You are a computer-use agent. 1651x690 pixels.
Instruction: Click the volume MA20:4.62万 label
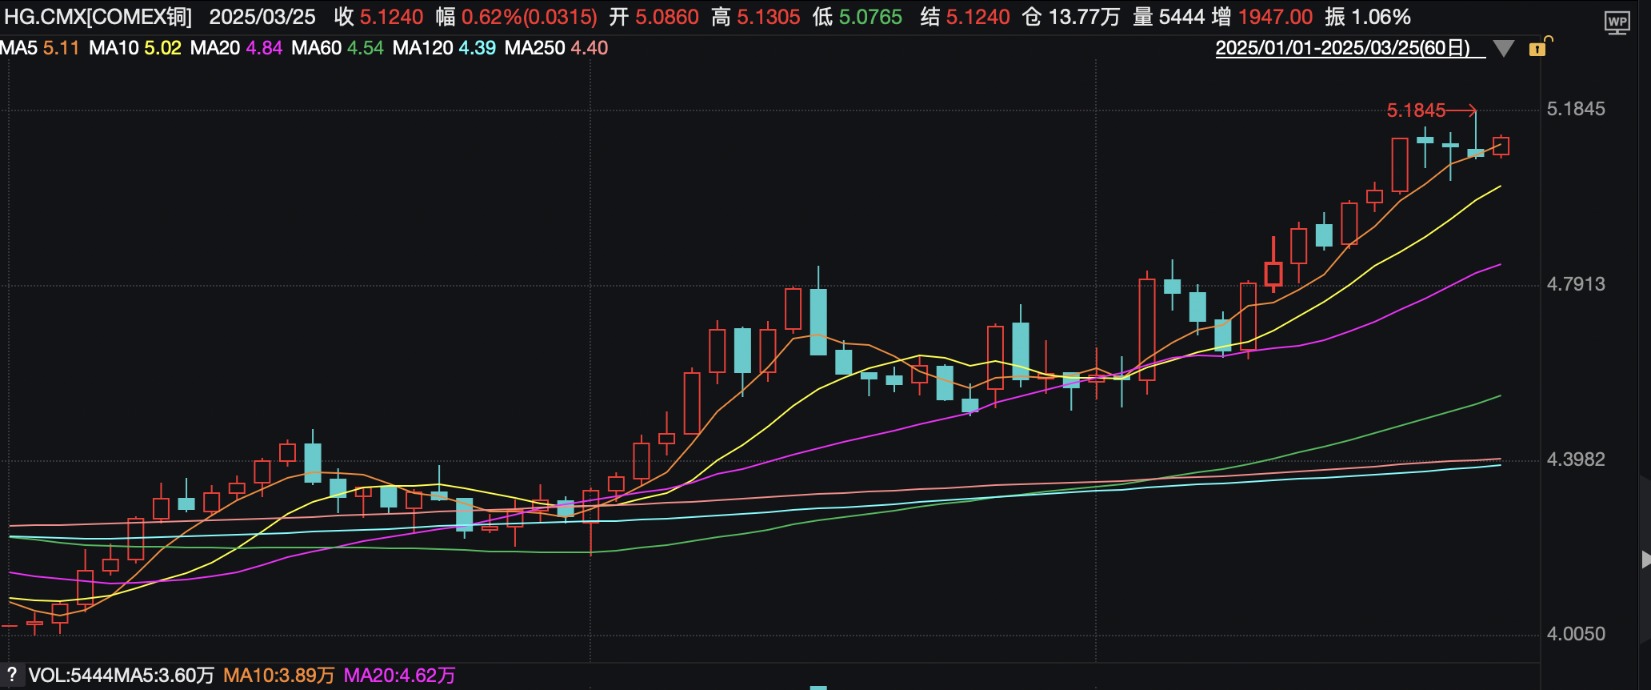click(400, 676)
